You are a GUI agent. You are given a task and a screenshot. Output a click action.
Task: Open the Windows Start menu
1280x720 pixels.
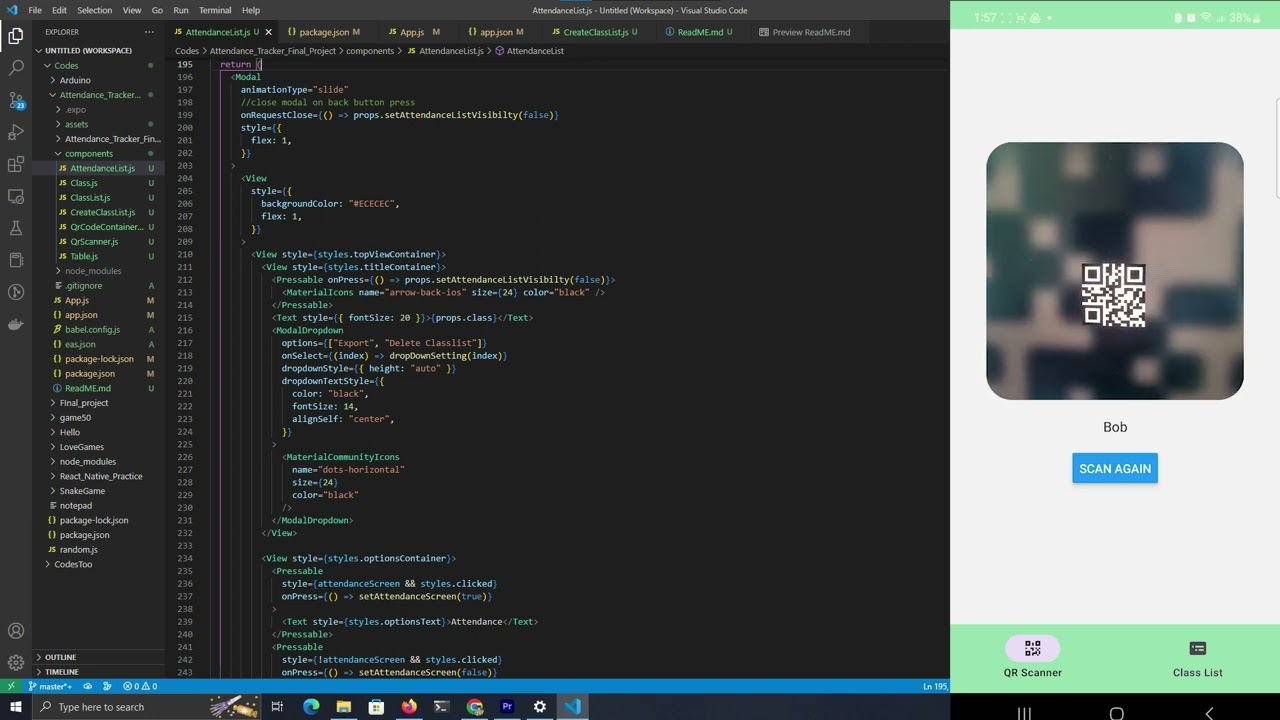(15, 707)
